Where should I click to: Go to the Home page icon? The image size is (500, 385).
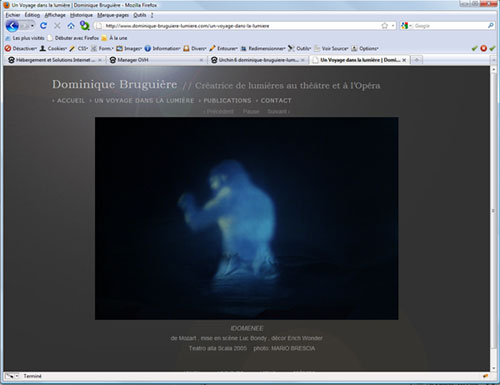[71, 26]
